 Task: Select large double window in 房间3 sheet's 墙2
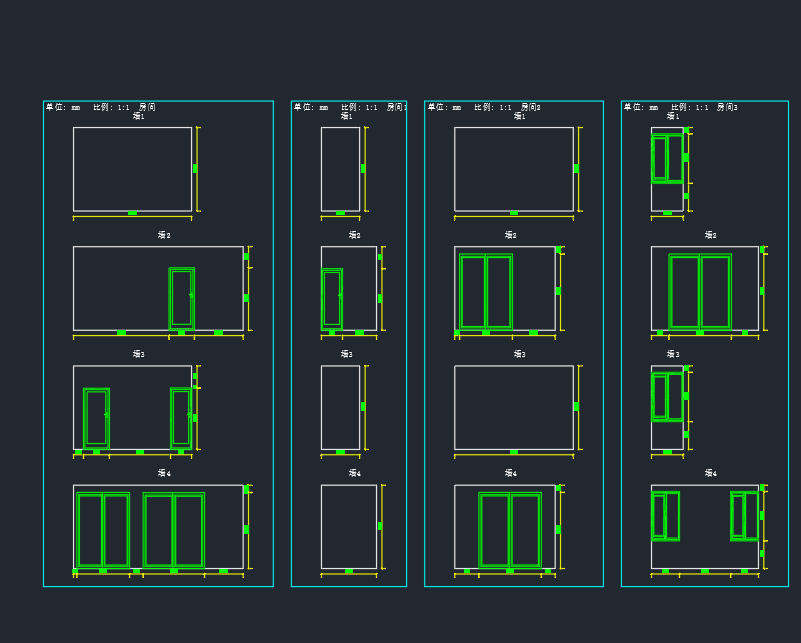coord(700,291)
